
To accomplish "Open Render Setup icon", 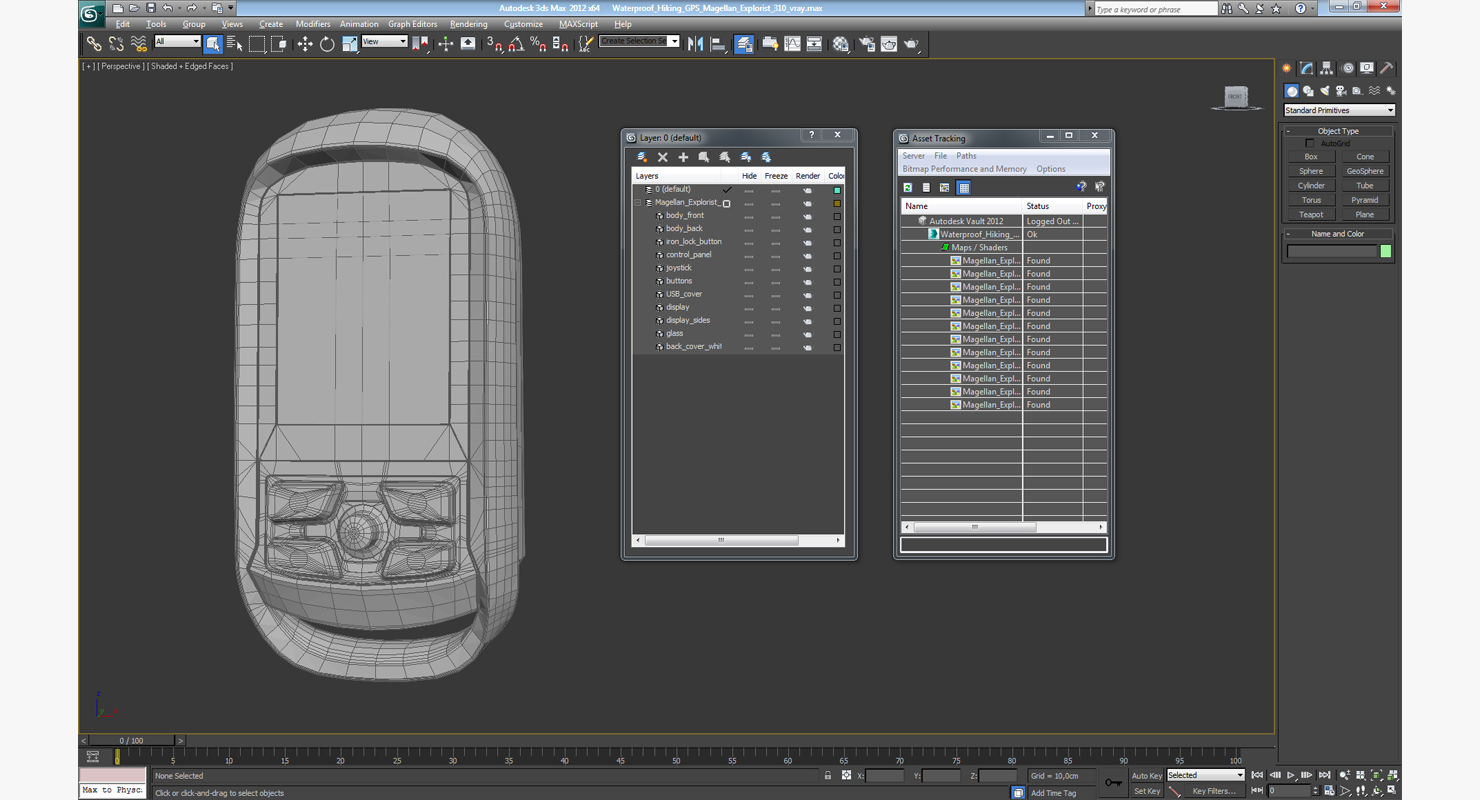I will pyautogui.click(x=866, y=44).
